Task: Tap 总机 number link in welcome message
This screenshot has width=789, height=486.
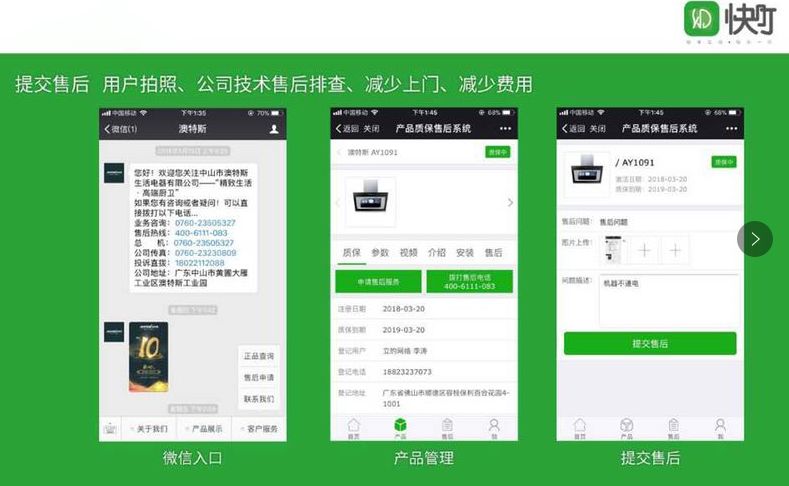Action: (204, 243)
